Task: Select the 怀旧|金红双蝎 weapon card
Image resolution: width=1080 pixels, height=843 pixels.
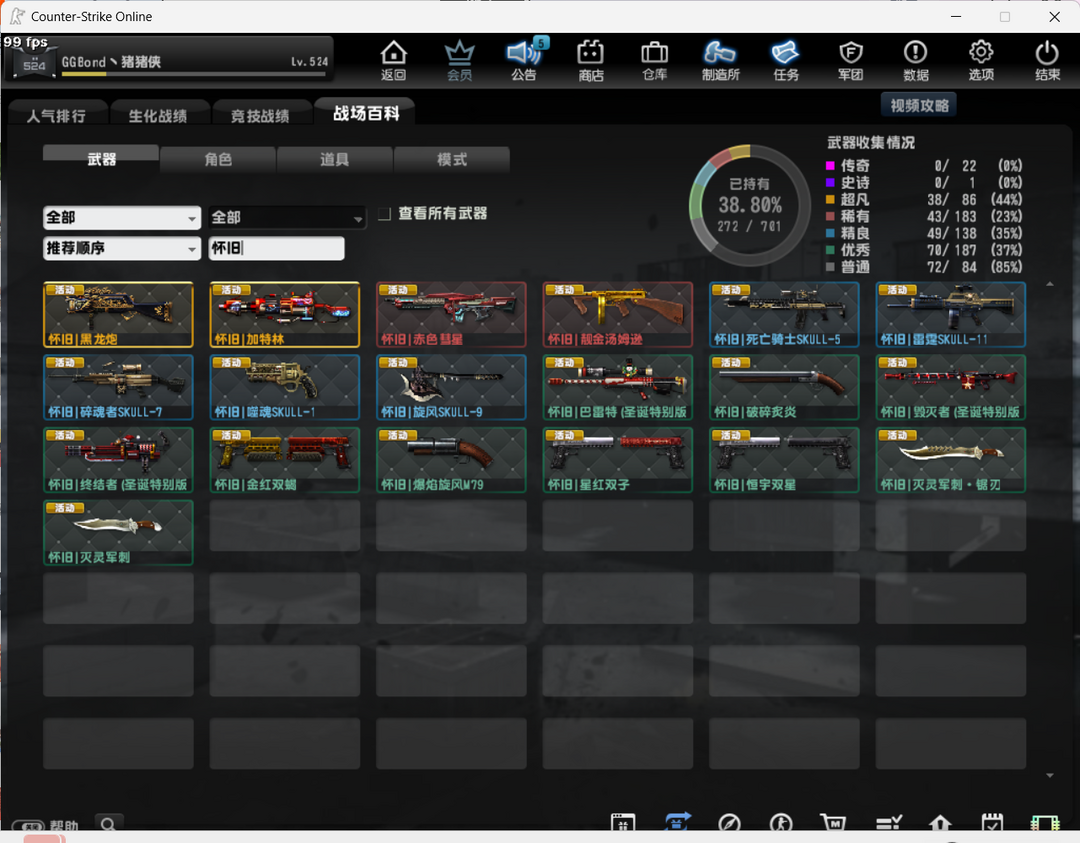Action: point(284,460)
